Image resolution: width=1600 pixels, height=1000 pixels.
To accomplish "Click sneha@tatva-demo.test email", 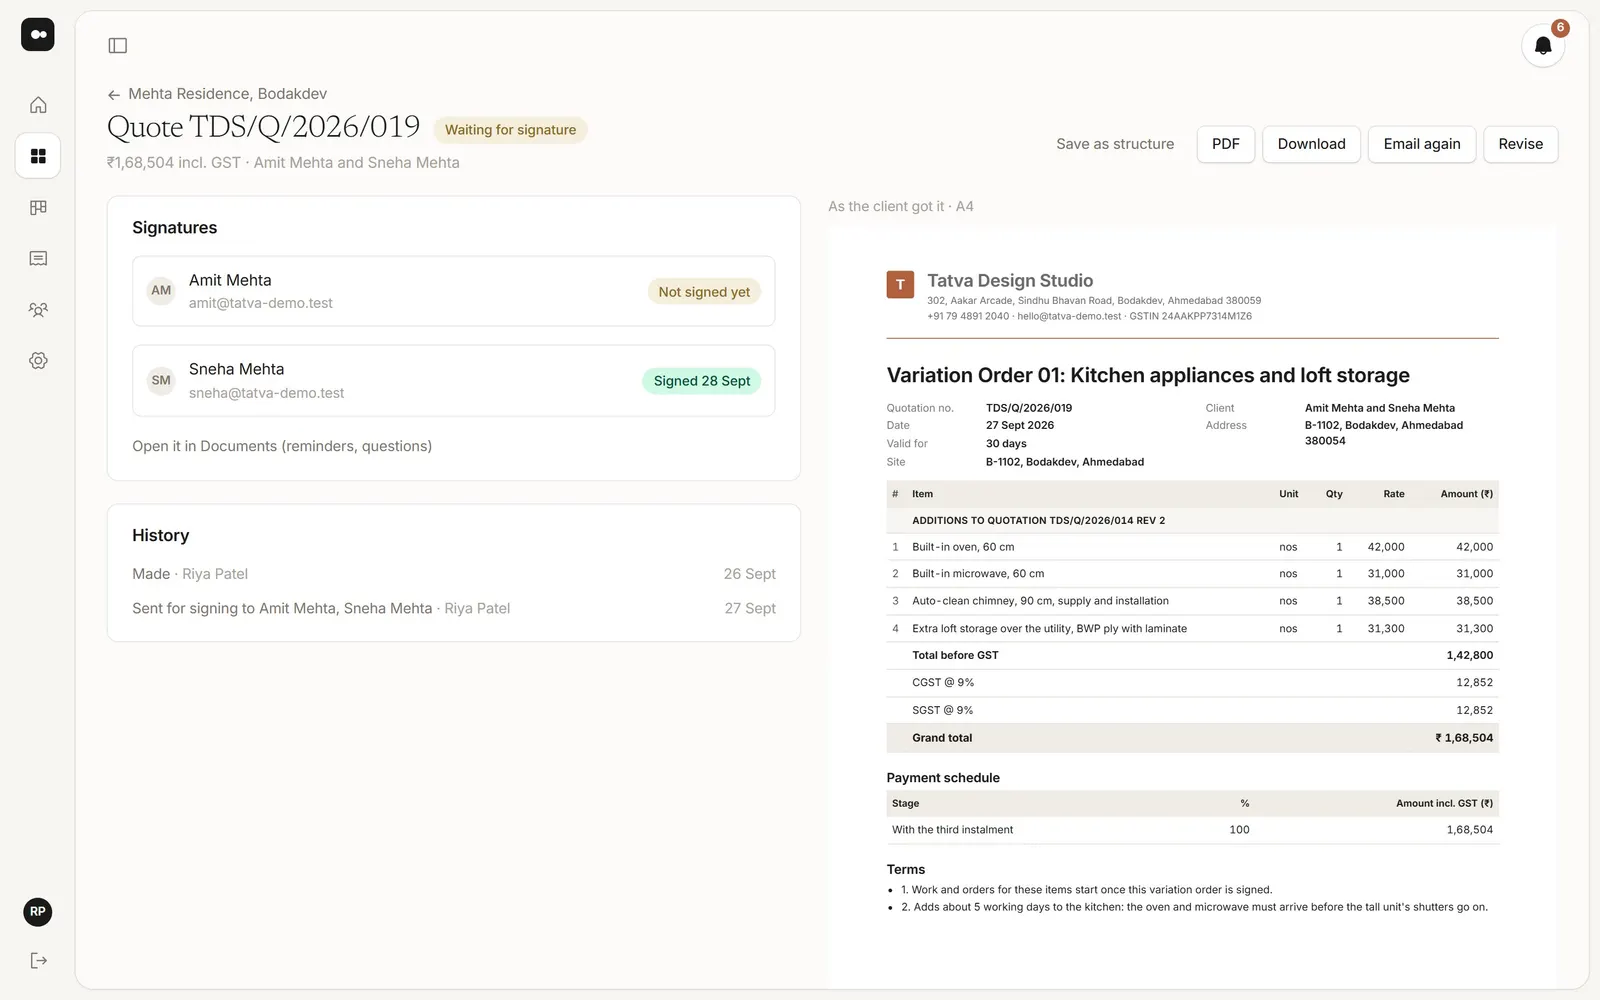I will pos(266,393).
